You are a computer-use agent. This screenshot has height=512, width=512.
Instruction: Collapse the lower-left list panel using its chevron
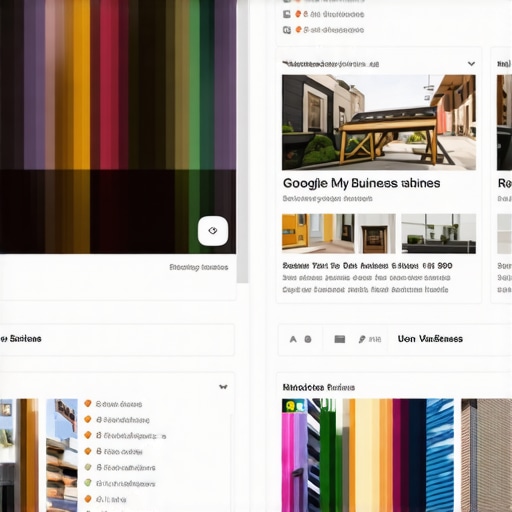tap(223, 387)
